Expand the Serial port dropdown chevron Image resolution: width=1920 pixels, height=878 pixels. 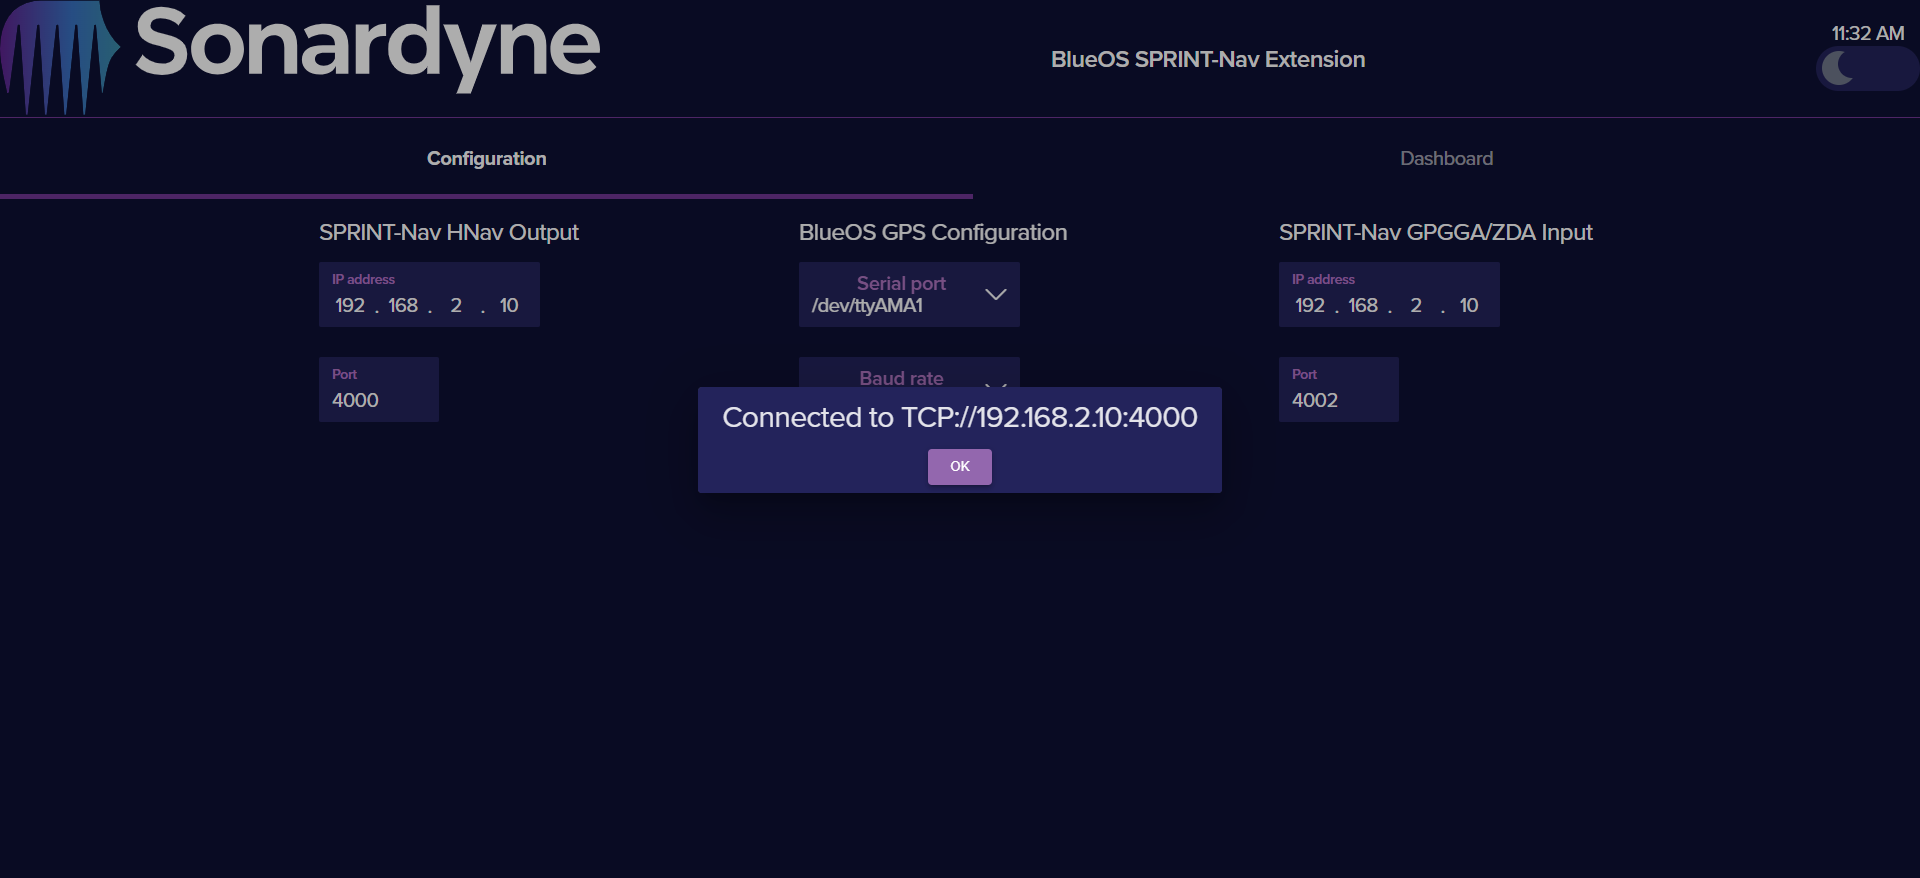coord(995,294)
